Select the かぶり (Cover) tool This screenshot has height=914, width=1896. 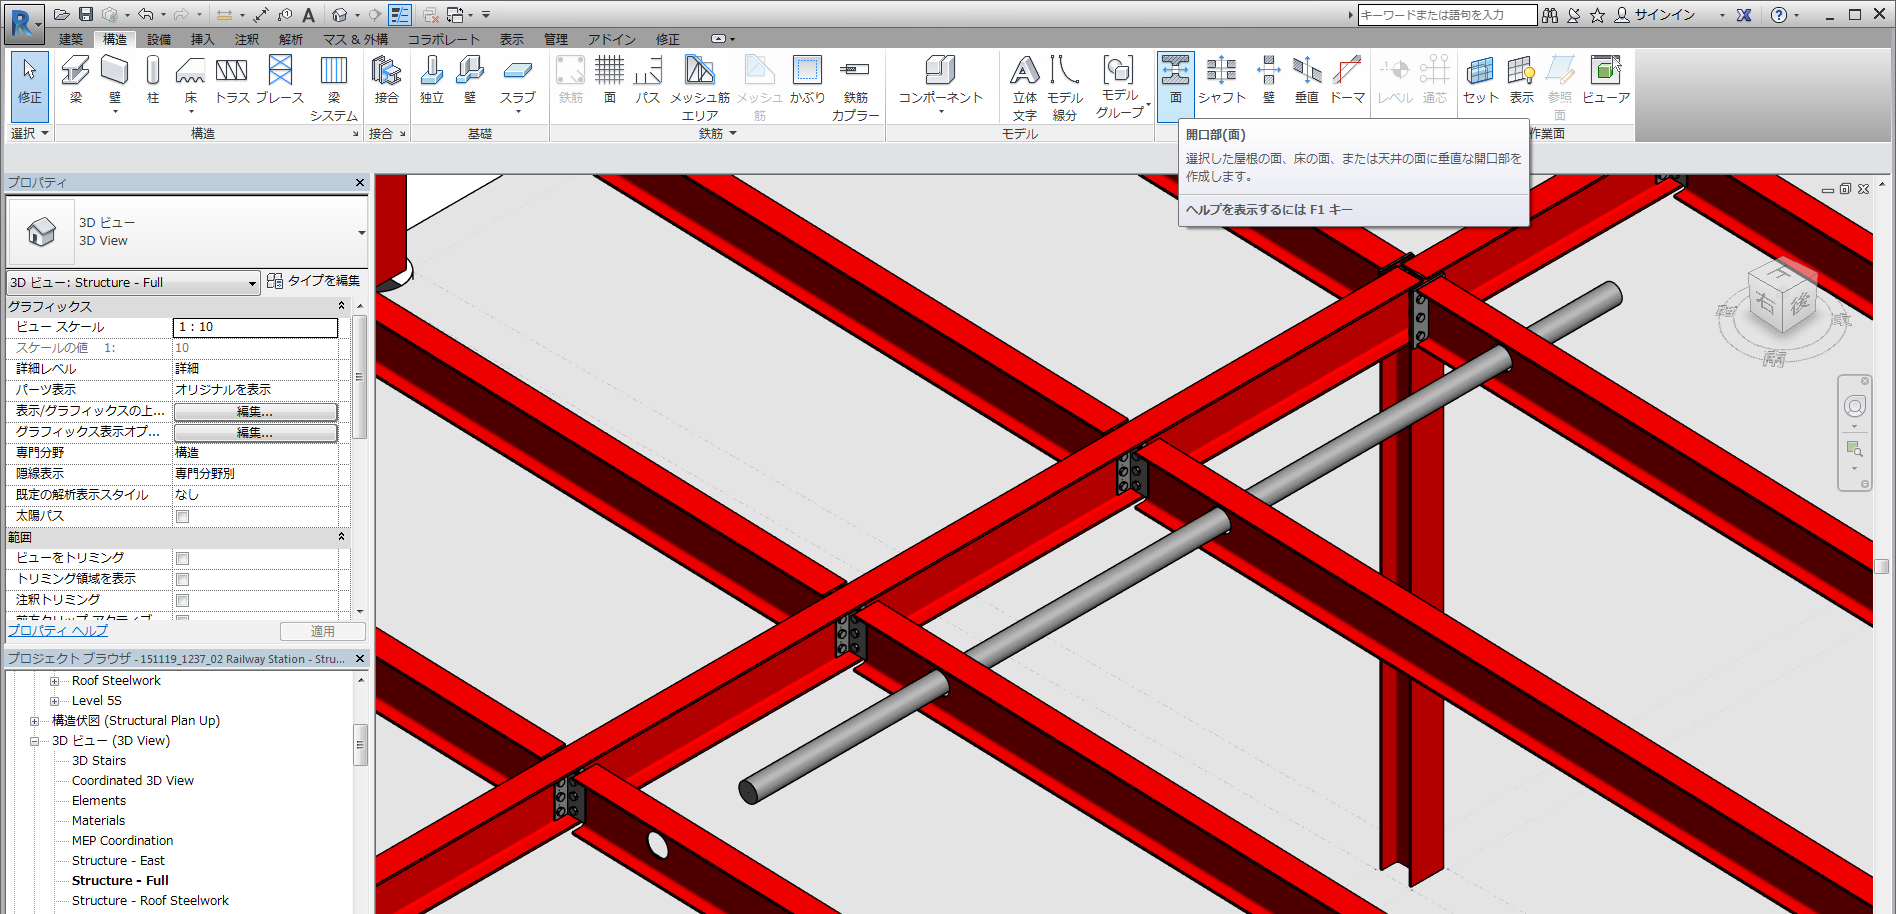pos(807,80)
